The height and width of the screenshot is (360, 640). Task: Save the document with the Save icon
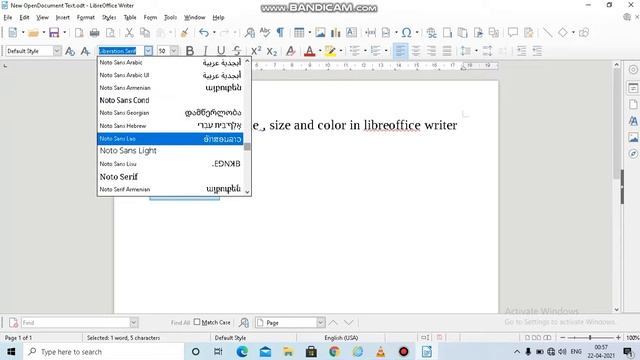[x=54, y=33]
